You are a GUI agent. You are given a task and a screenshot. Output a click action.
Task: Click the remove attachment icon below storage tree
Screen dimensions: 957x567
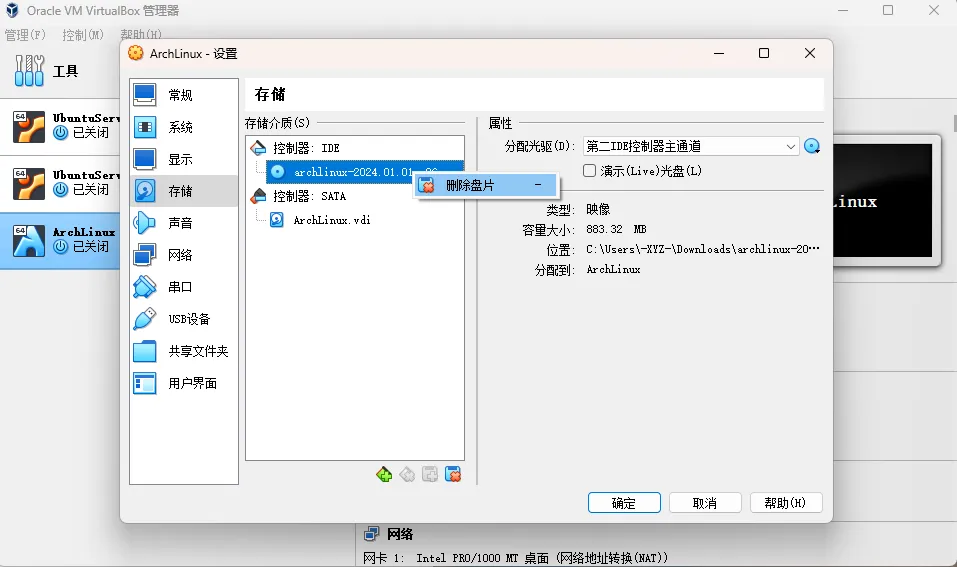point(453,474)
